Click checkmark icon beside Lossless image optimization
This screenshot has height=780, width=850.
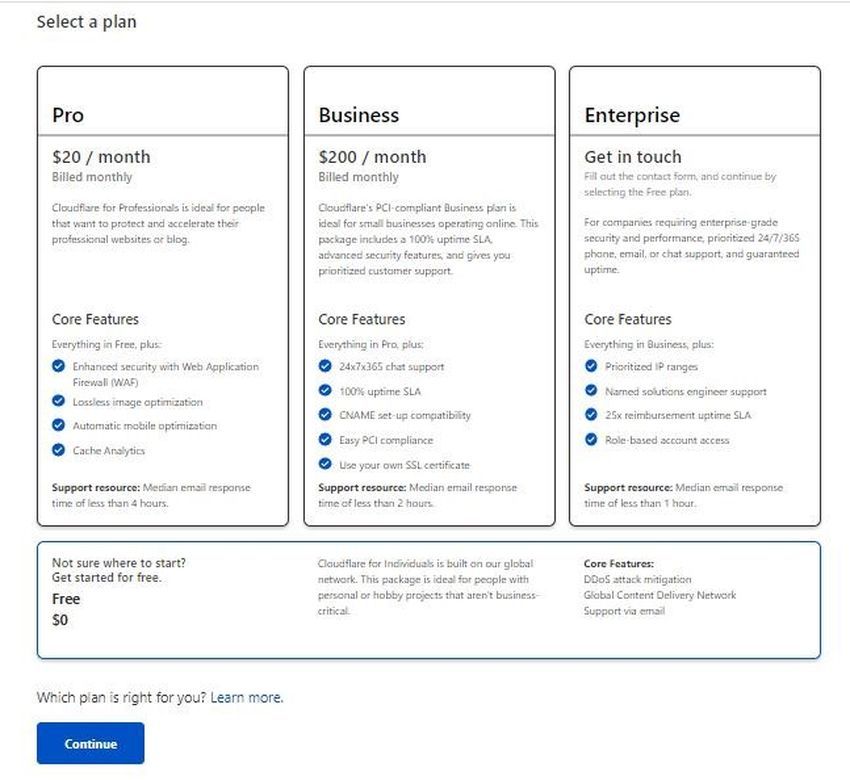click(59, 402)
